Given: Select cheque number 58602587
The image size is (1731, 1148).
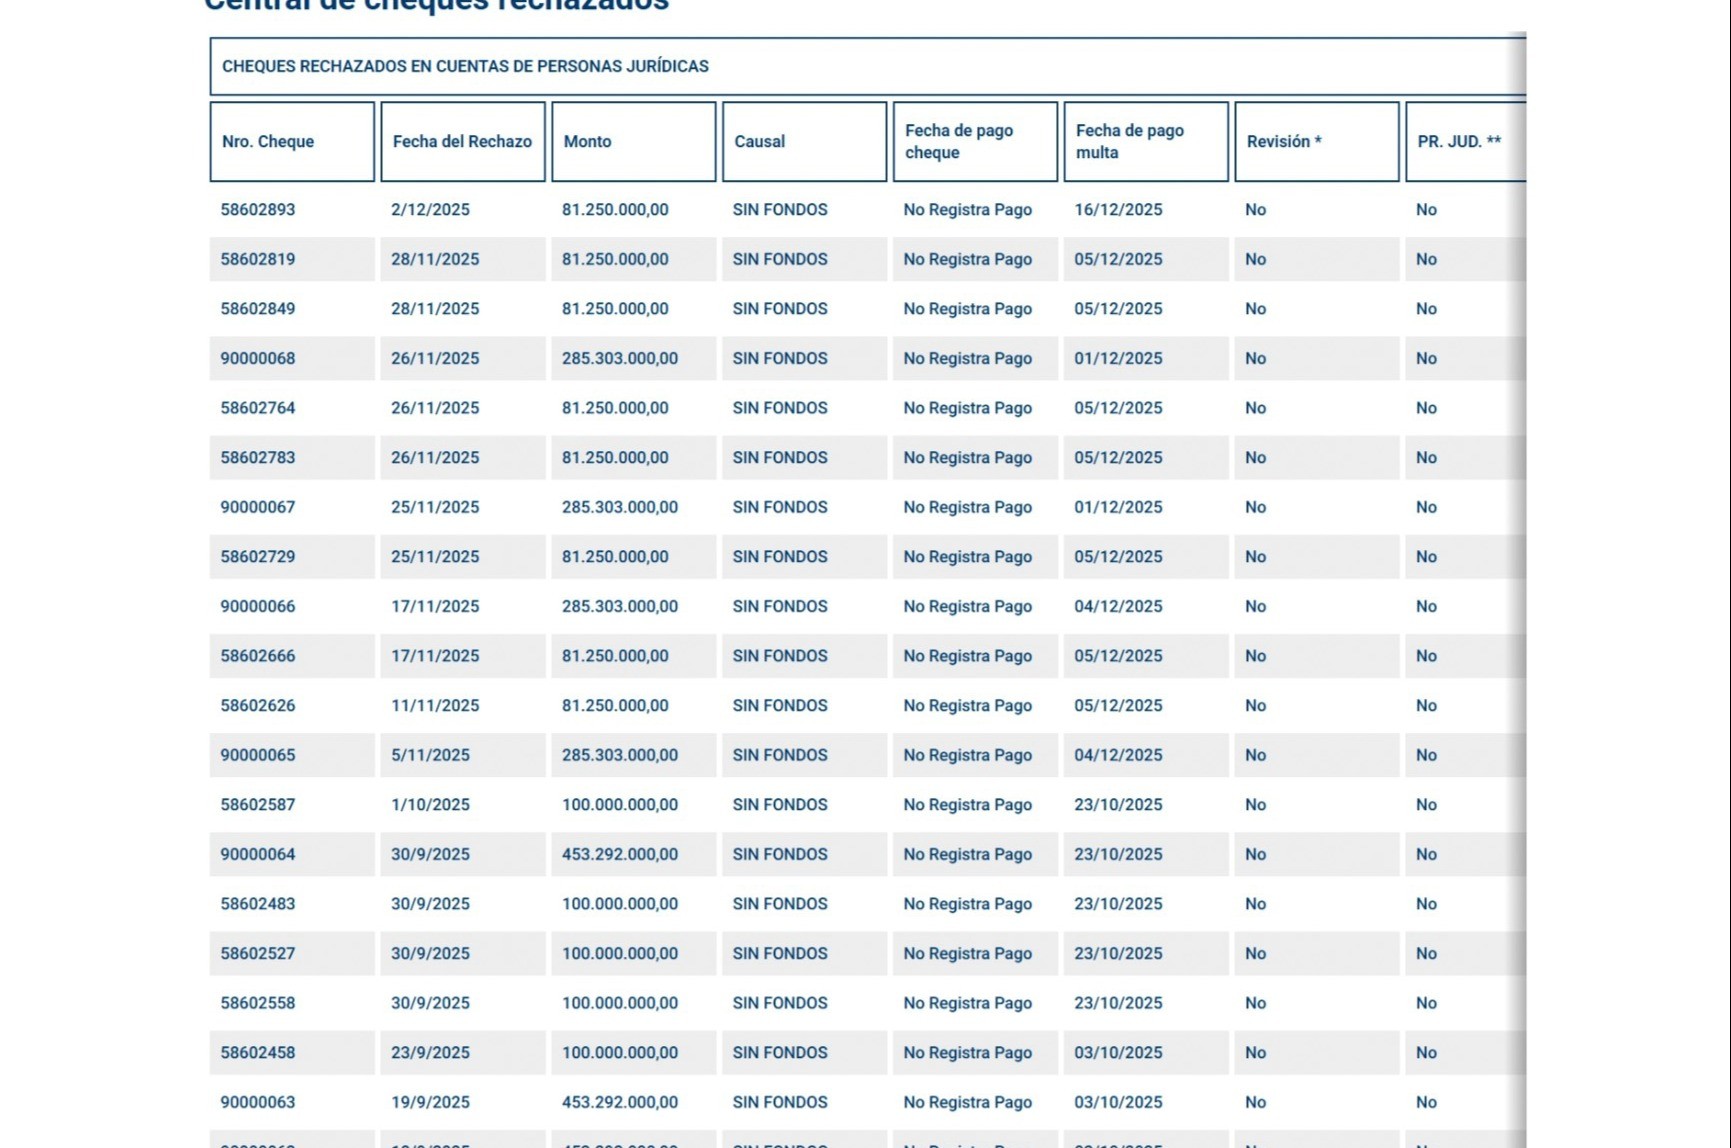Looking at the screenshot, I should [258, 805].
